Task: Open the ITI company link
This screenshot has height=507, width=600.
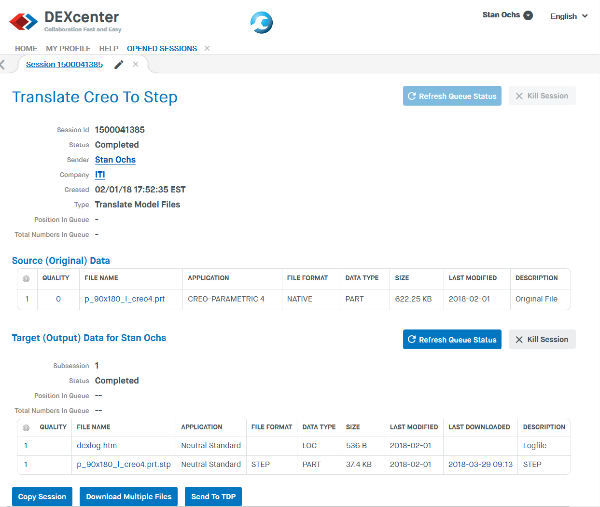Action: click(x=100, y=175)
